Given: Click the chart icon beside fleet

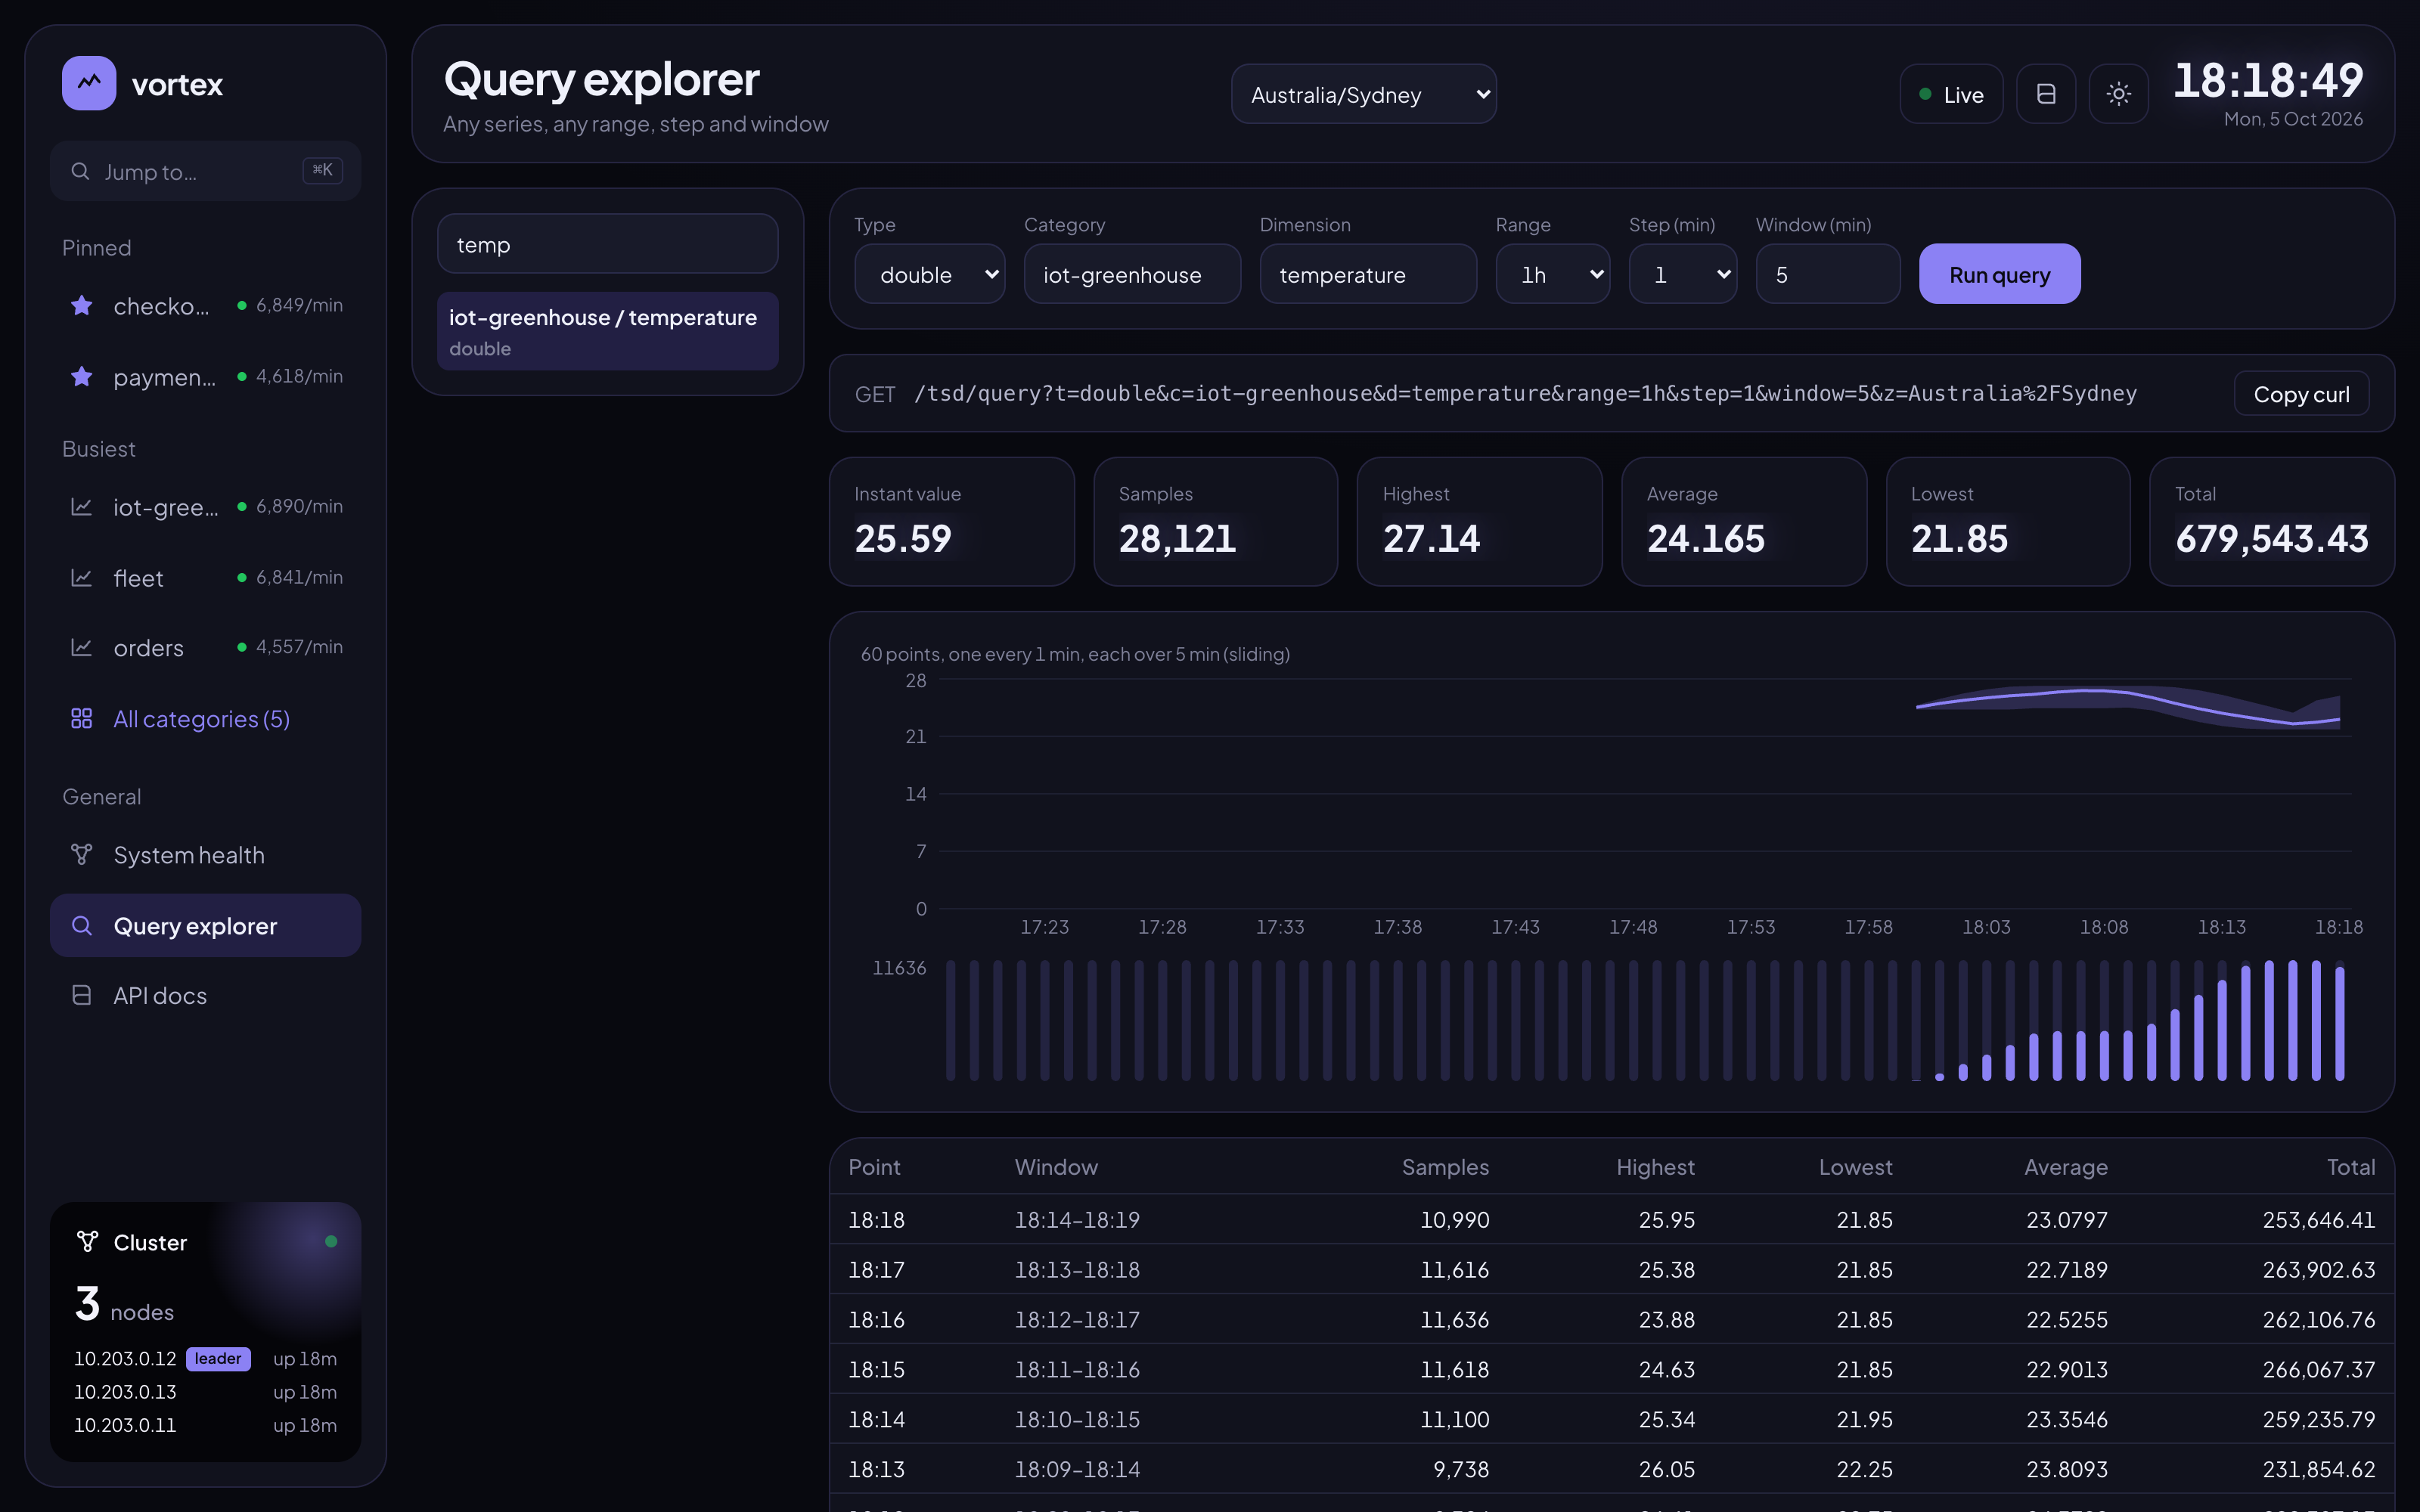Looking at the screenshot, I should click(x=82, y=578).
